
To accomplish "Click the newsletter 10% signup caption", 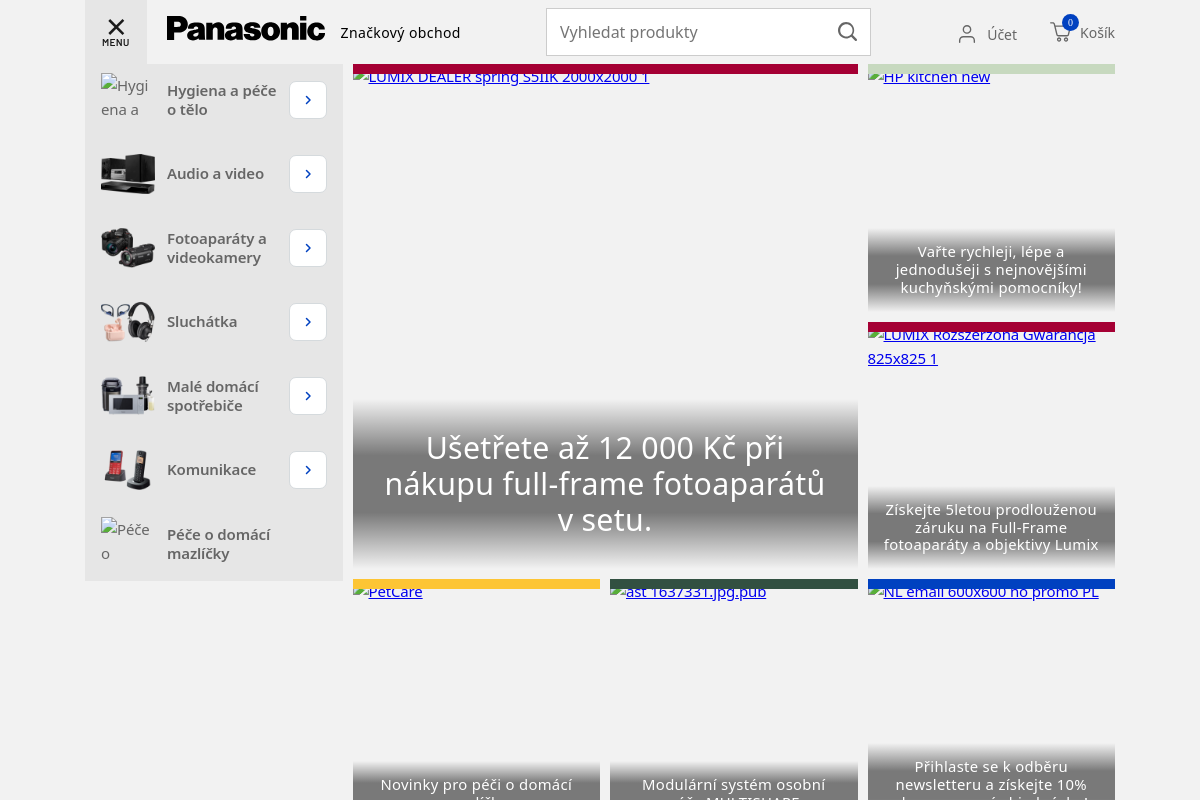I will coord(991,785).
